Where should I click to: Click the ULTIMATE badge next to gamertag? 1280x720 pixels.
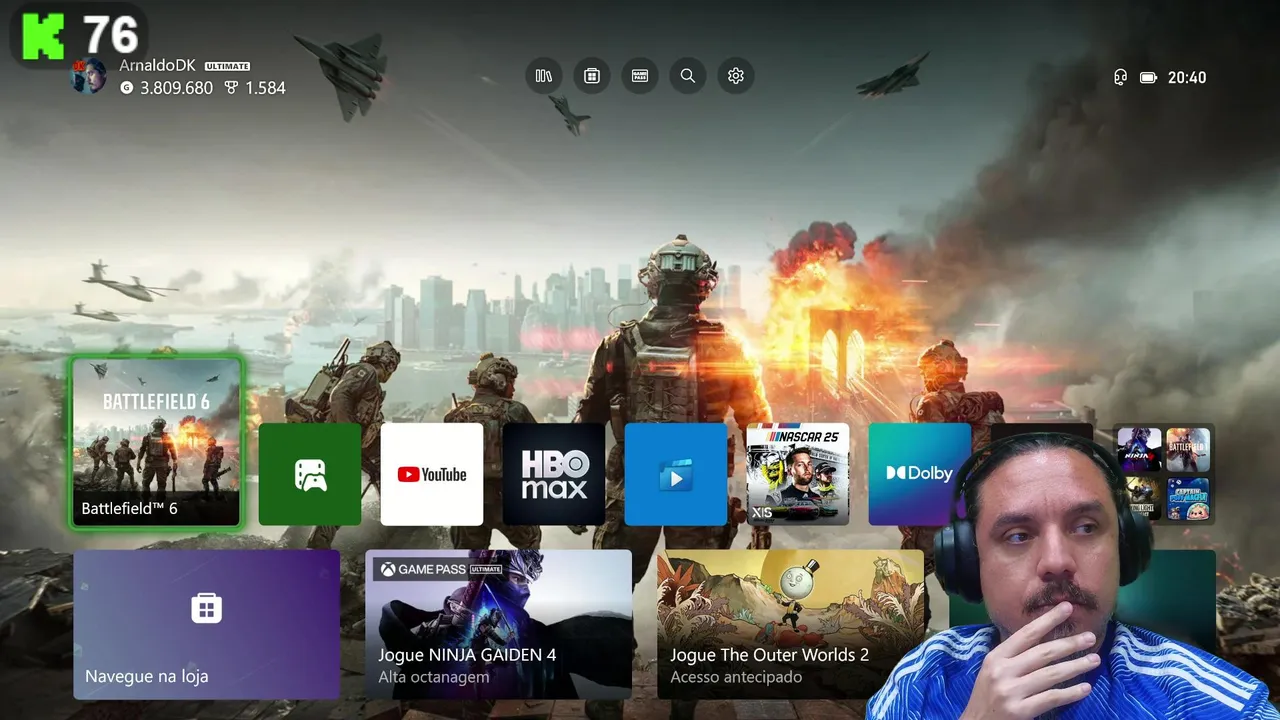click(x=227, y=66)
